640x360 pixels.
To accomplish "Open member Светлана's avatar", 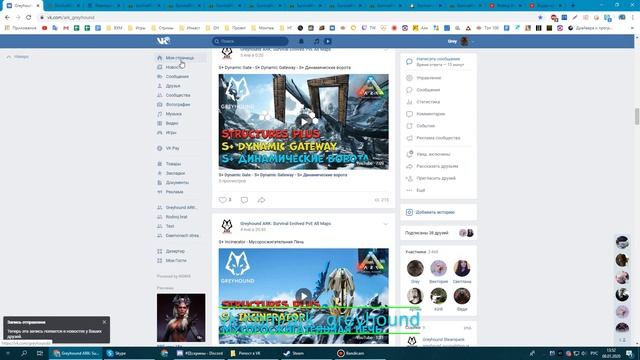I will (x=462, y=268).
